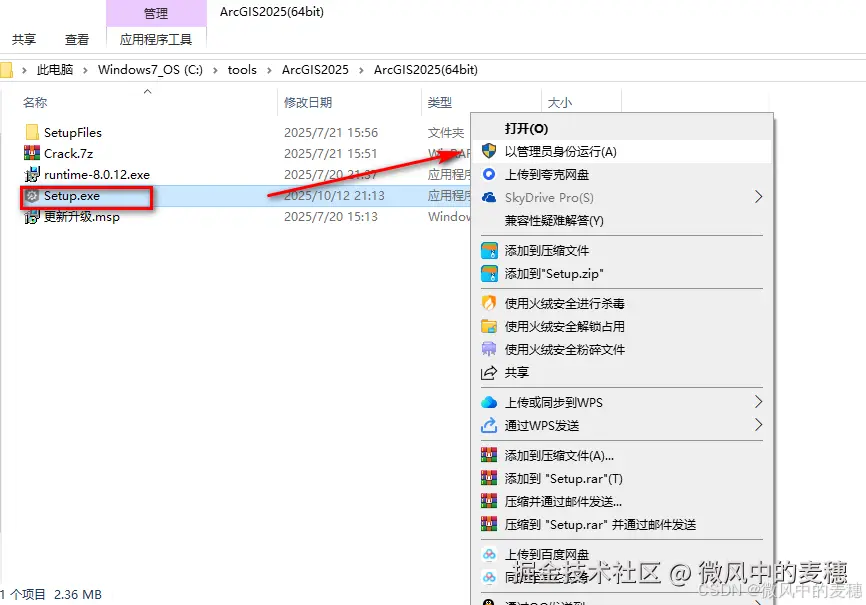Select 共享 in the context menu
The width and height of the screenshot is (866, 605).
[516, 372]
